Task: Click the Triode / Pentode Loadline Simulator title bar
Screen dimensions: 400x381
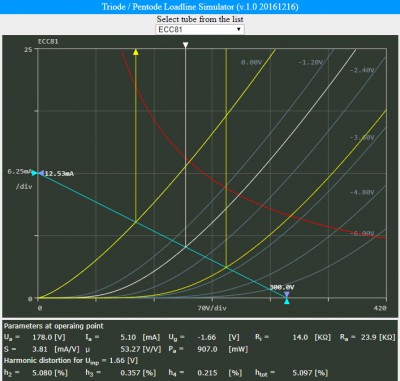Action: (x=200, y=7)
